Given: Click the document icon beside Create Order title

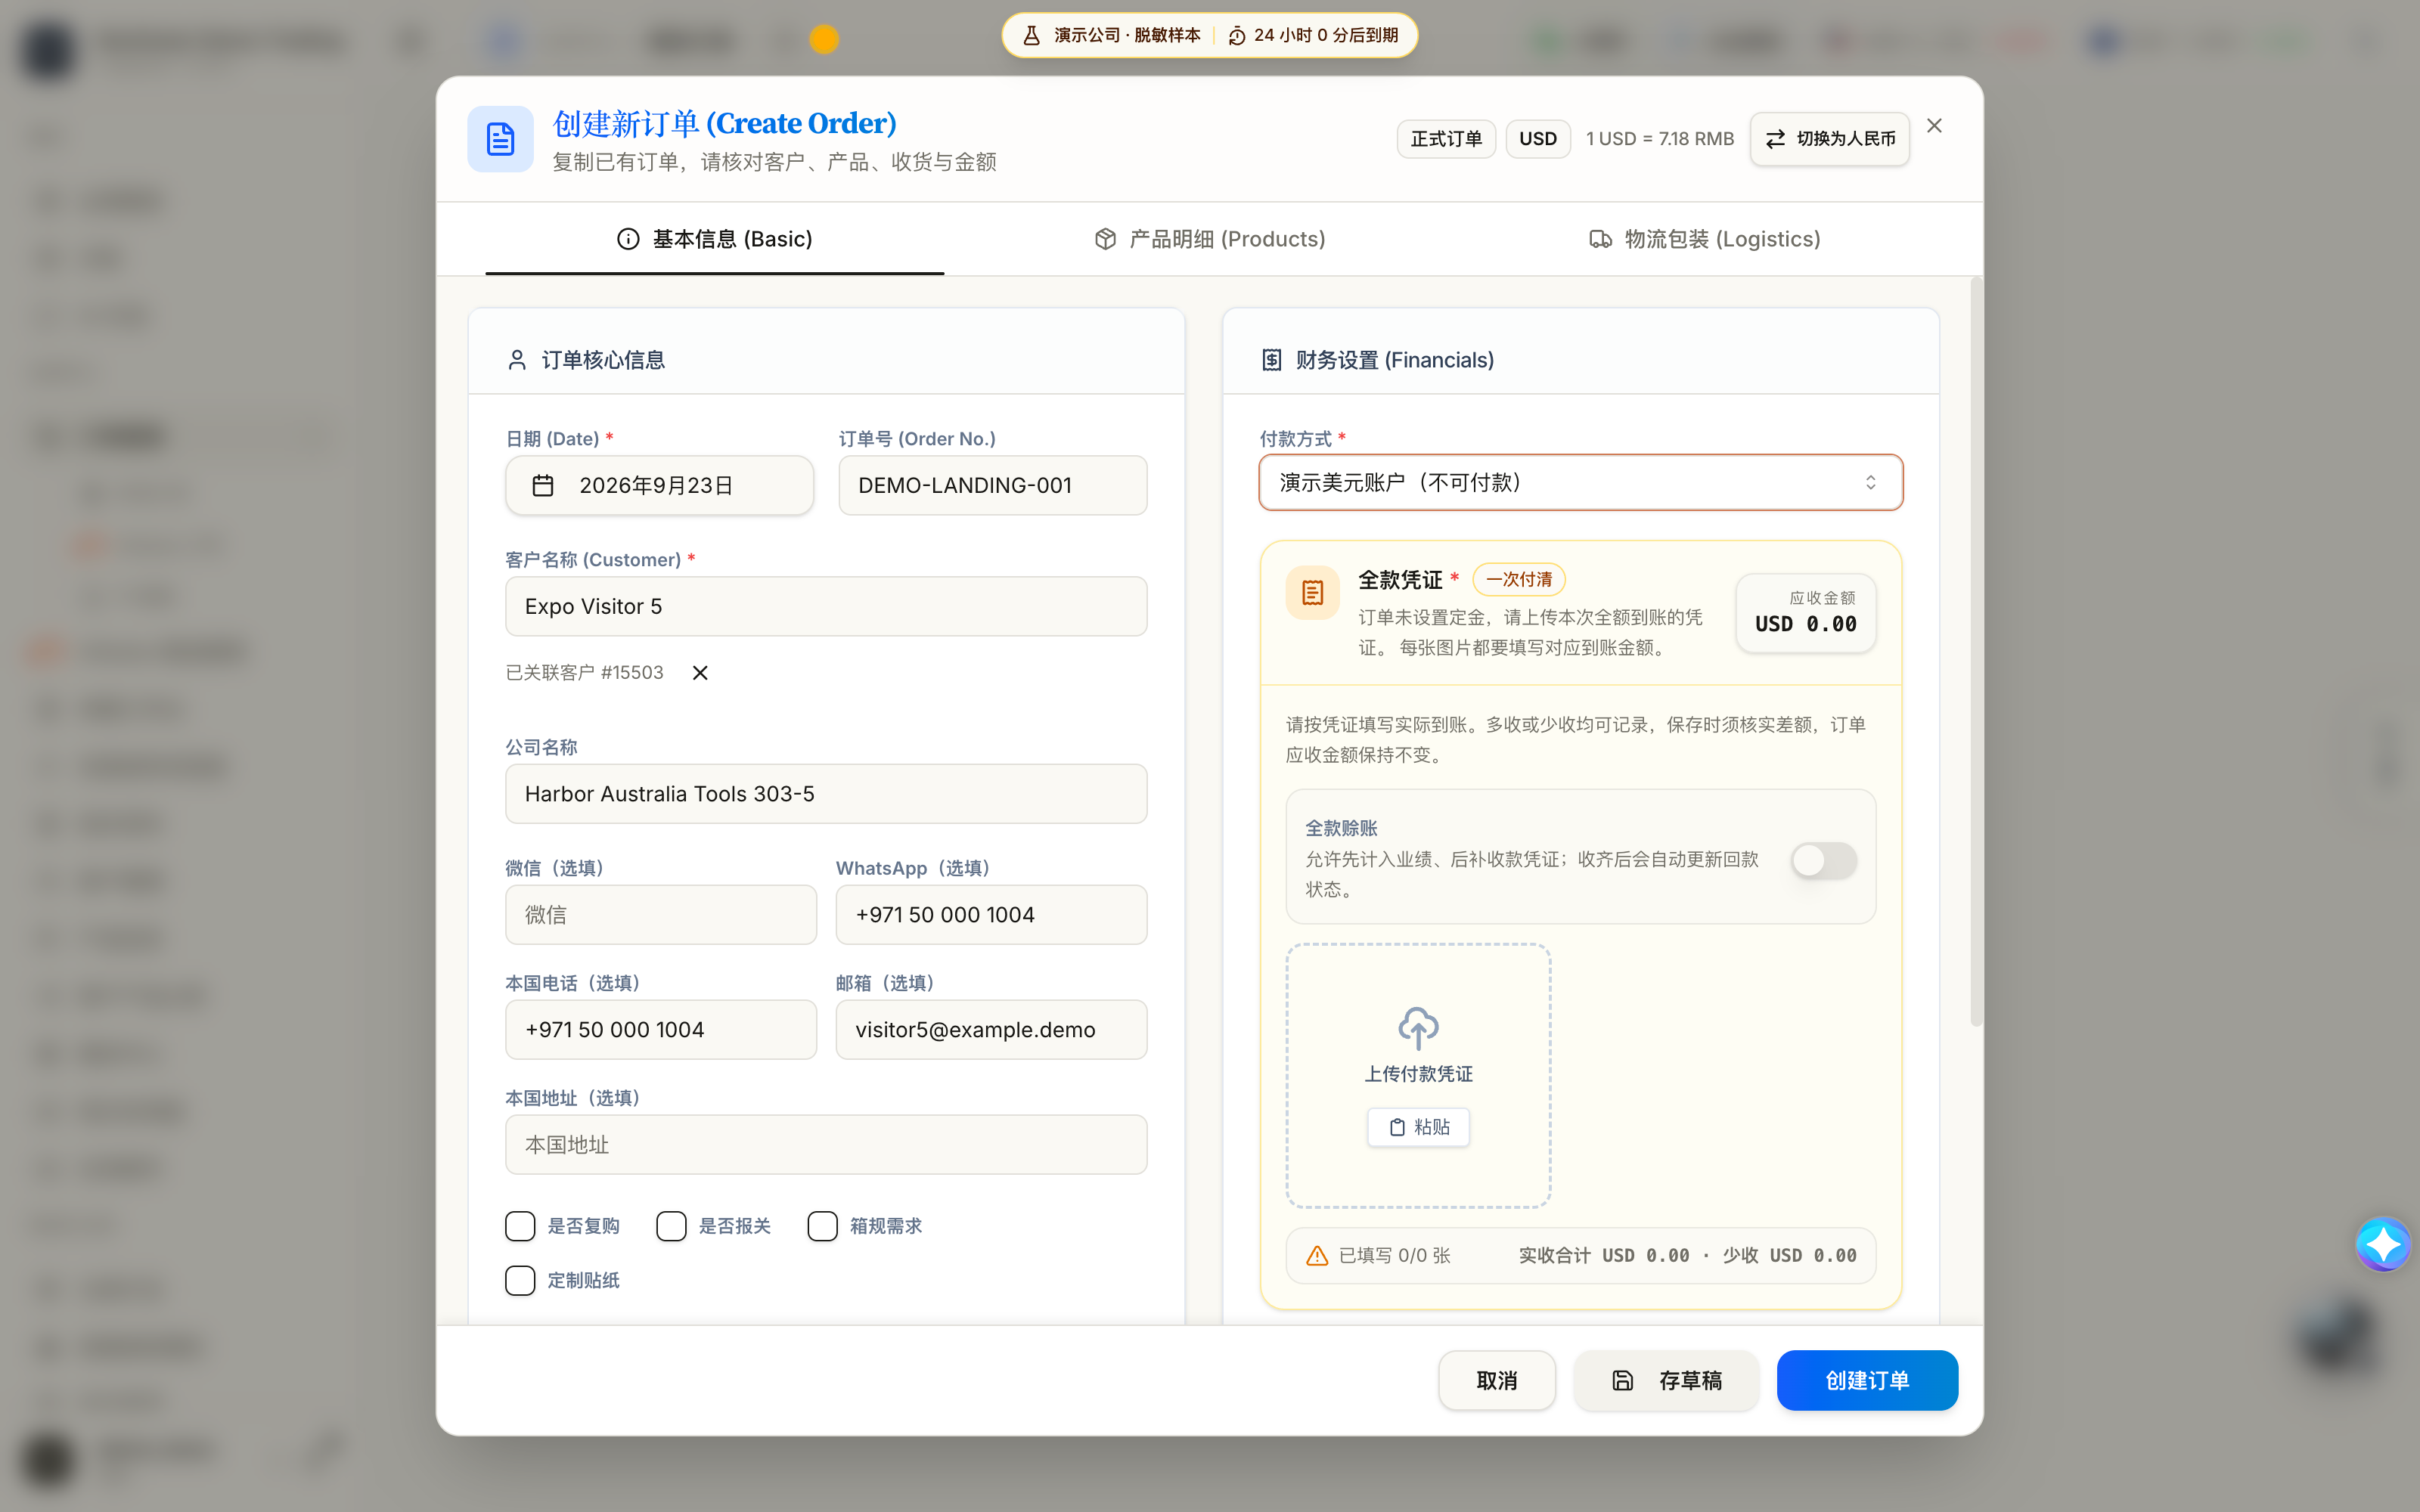Looking at the screenshot, I should tap(500, 139).
